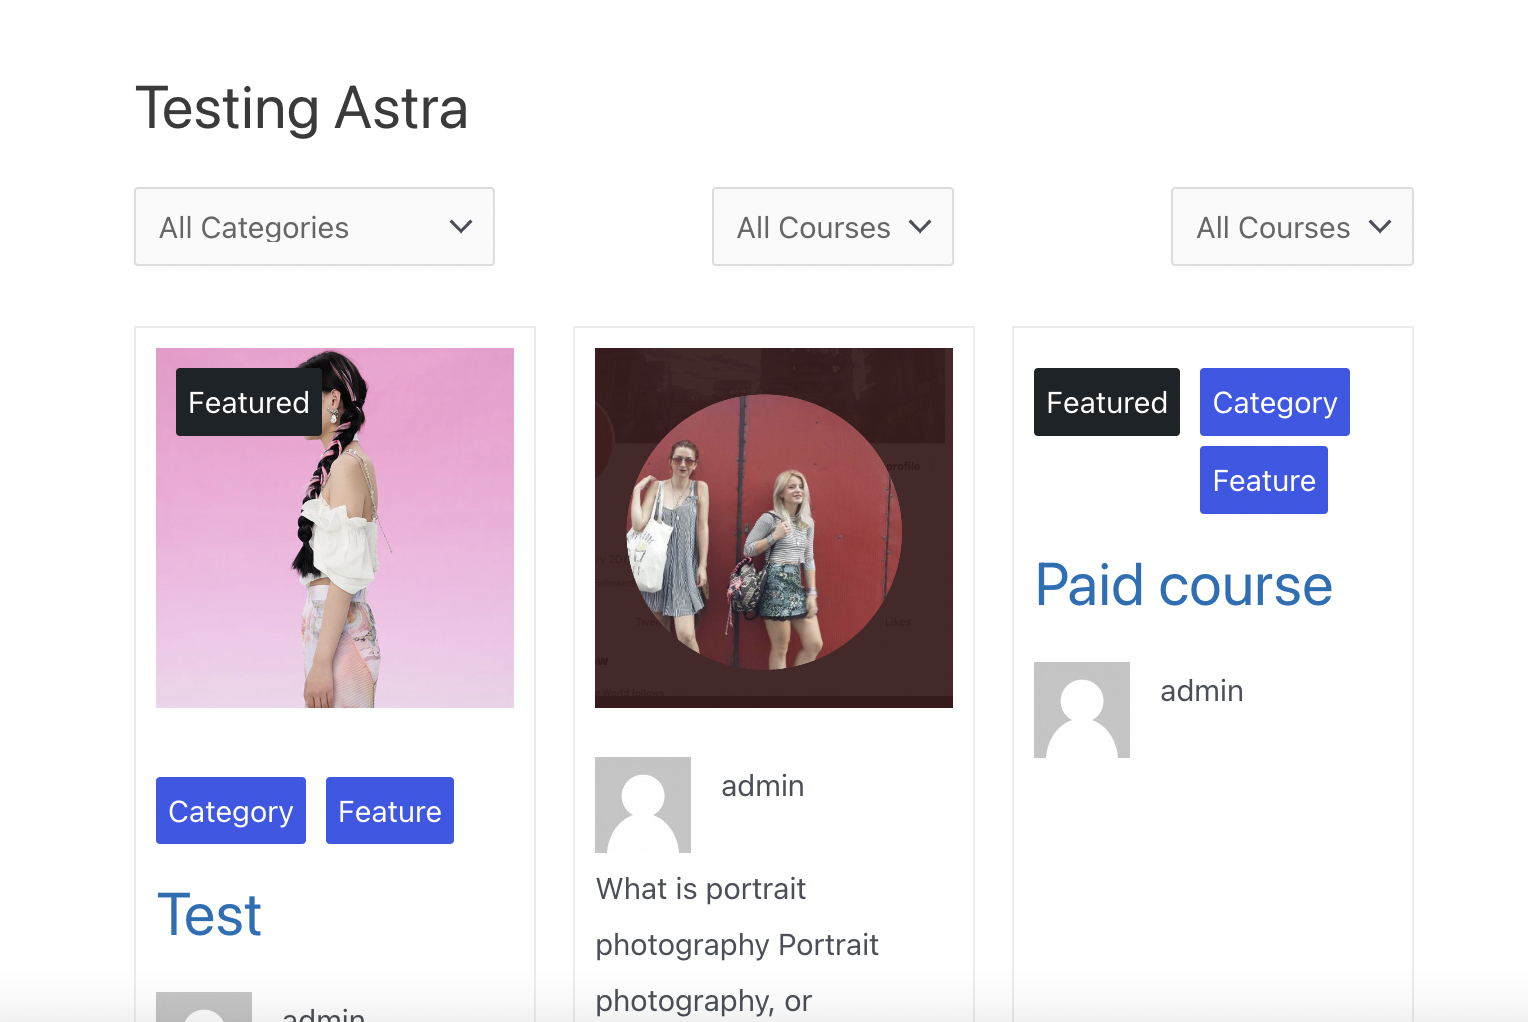Click the Featured label on Paid course
Screen dimensions: 1528x1022
(x=1106, y=402)
